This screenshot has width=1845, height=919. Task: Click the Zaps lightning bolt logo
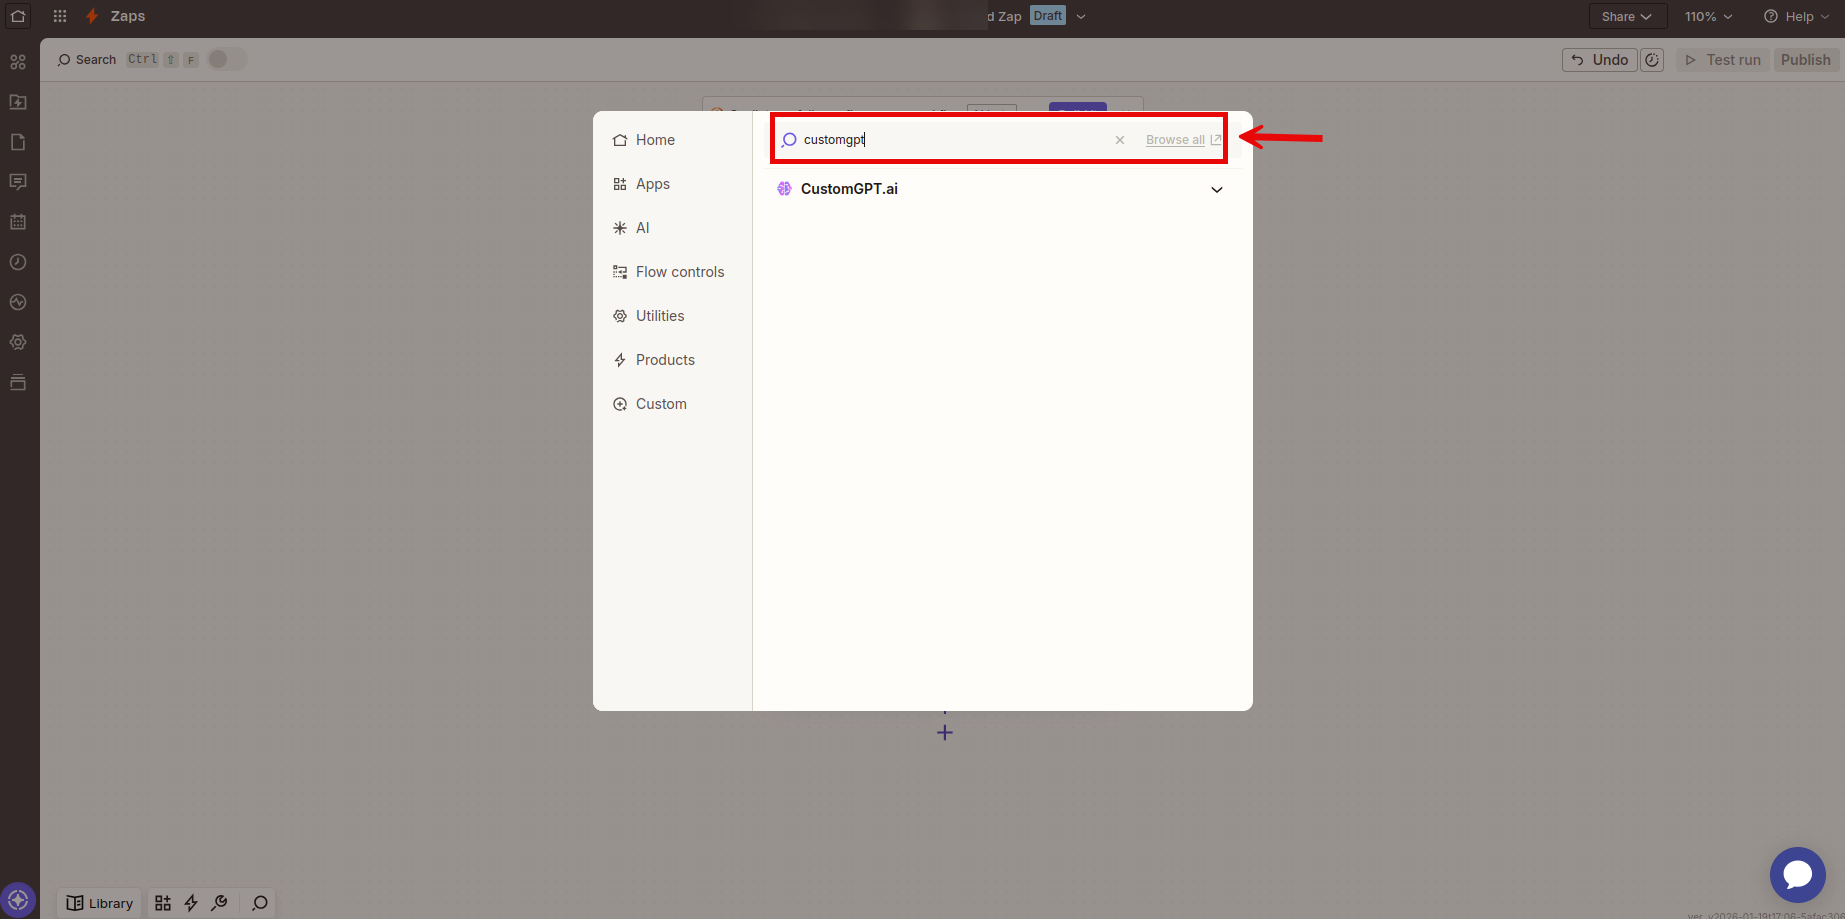pyautogui.click(x=92, y=16)
